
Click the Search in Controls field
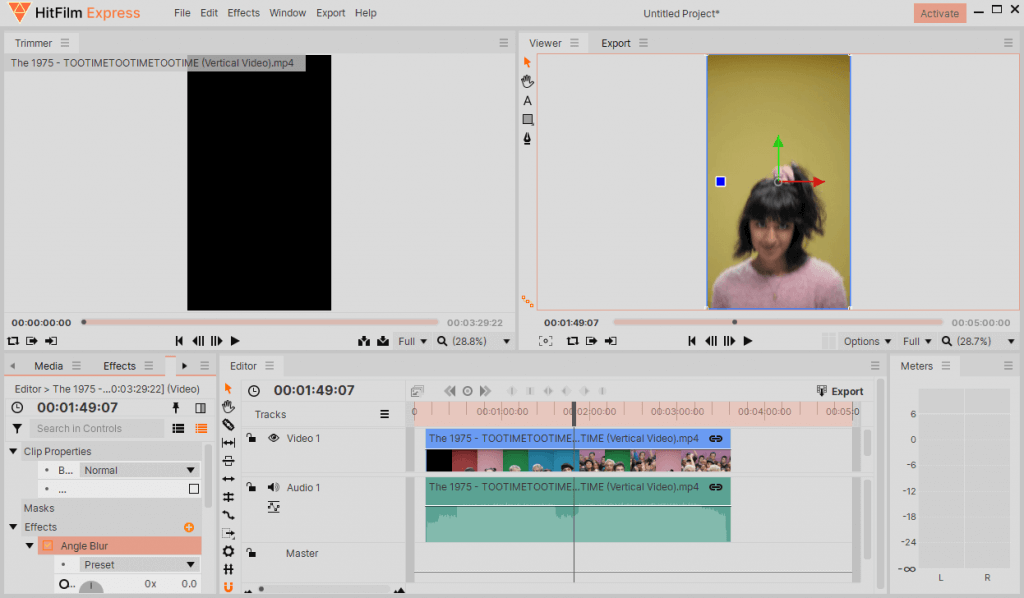(98, 428)
